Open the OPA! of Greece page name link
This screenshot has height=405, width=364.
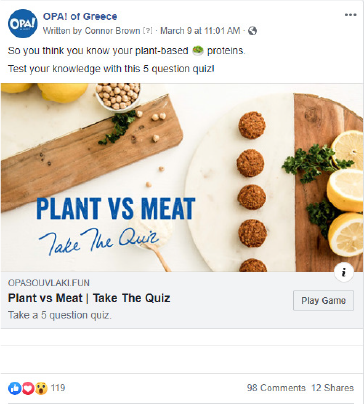(80, 16)
